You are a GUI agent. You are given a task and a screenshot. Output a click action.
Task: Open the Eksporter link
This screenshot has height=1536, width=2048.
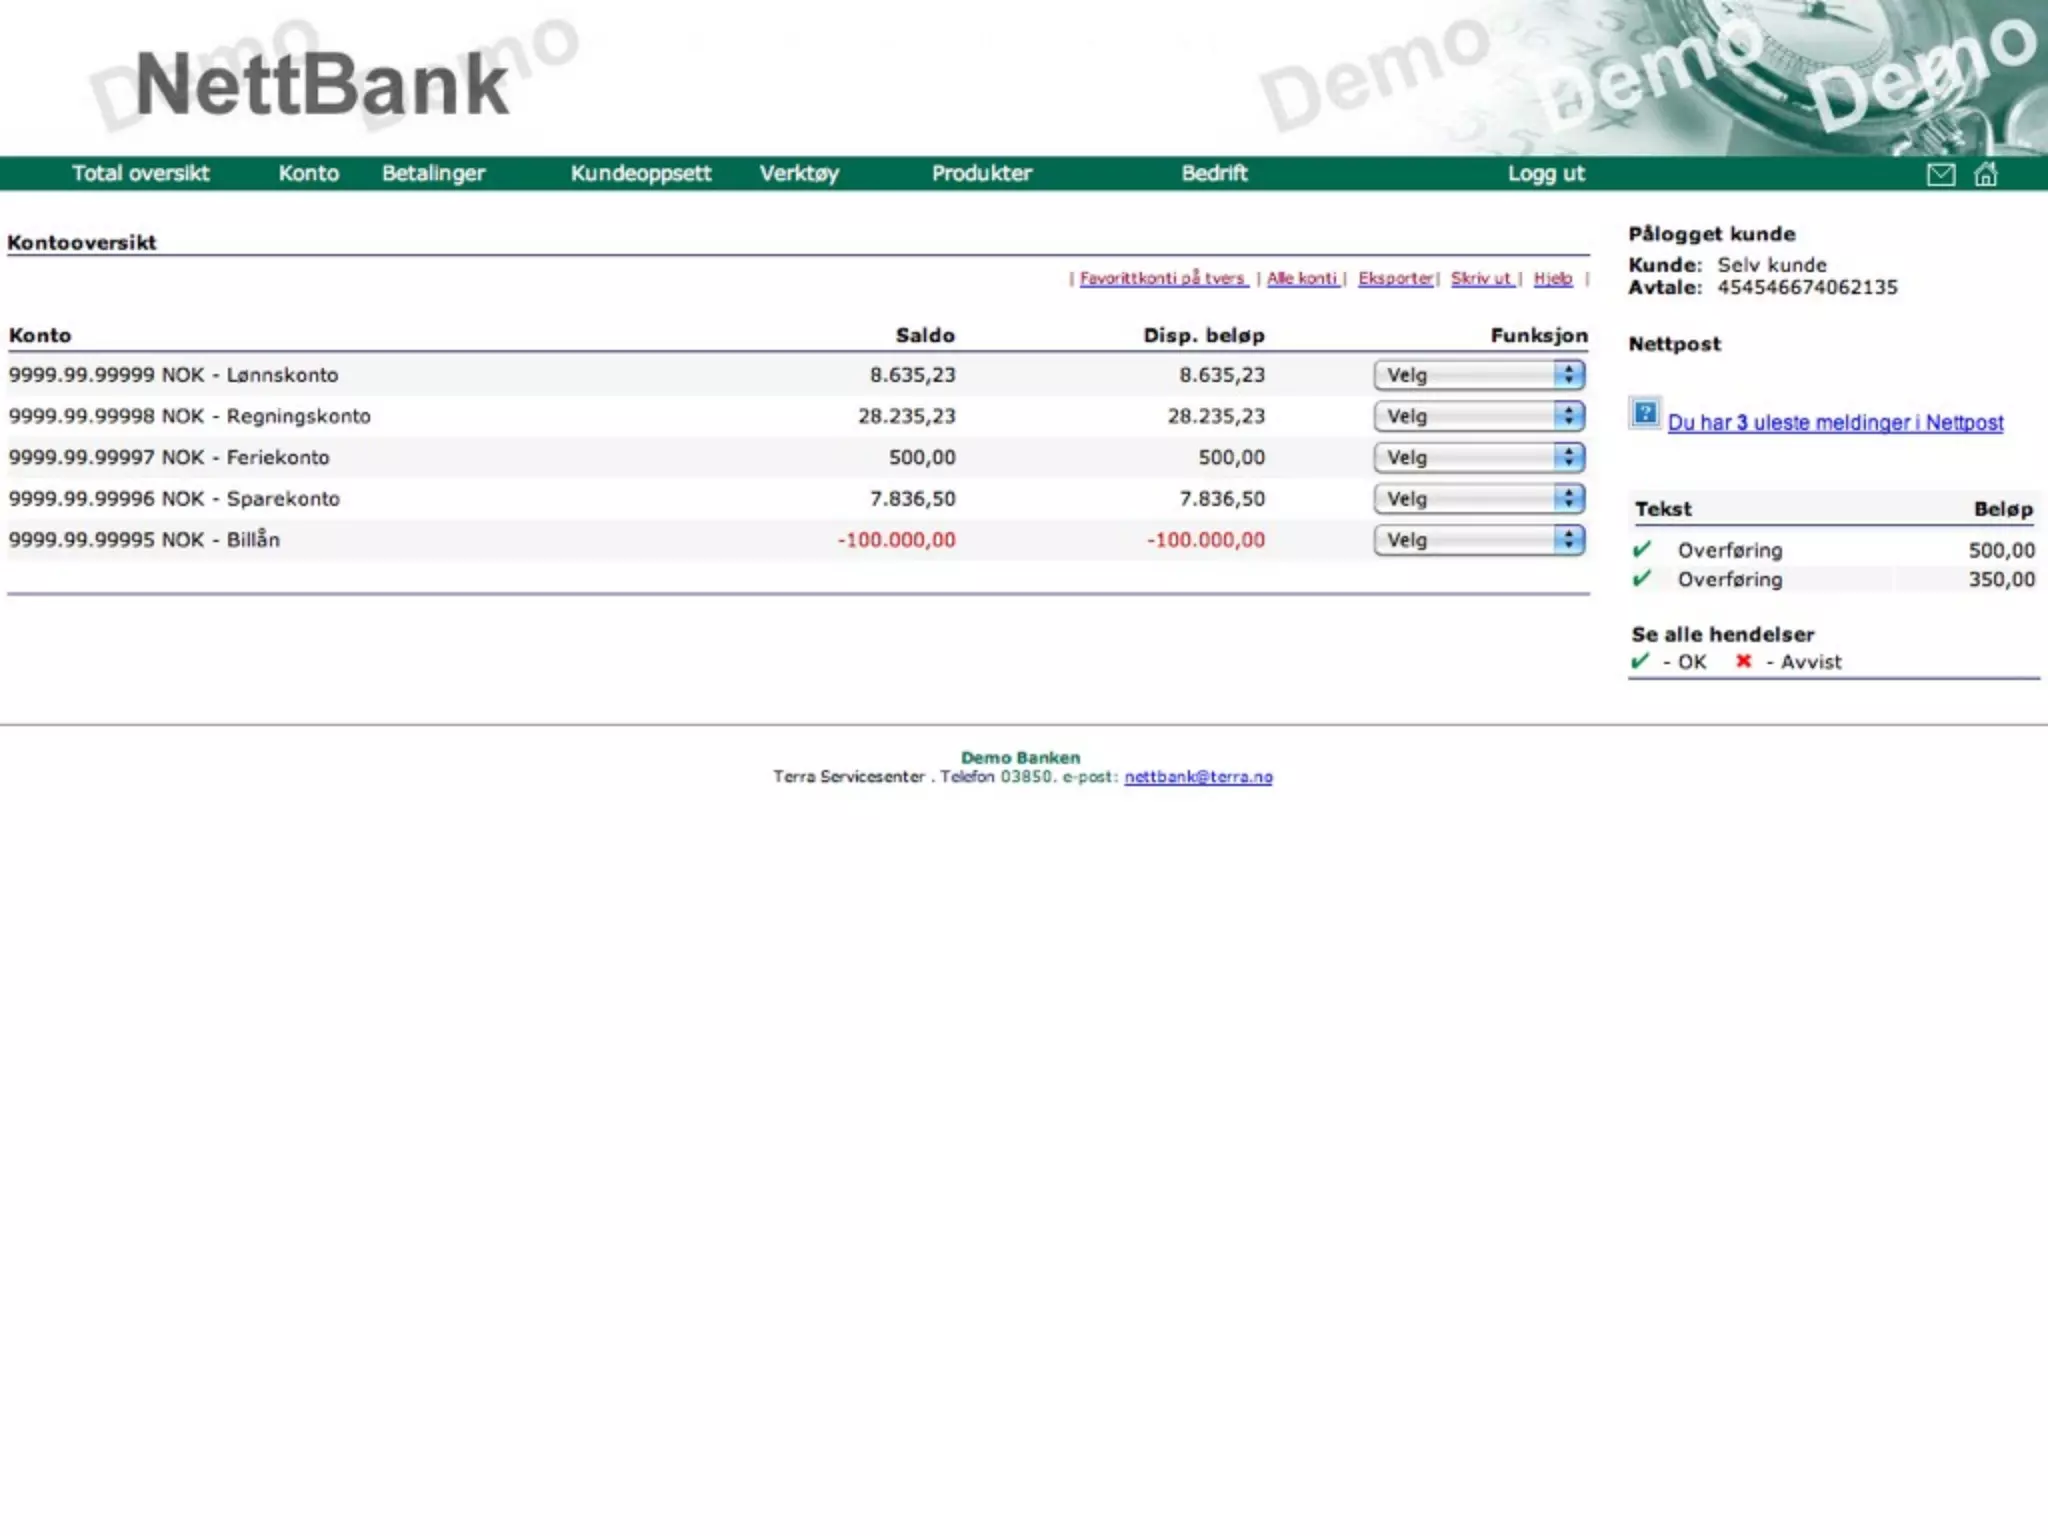pos(1395,278)
